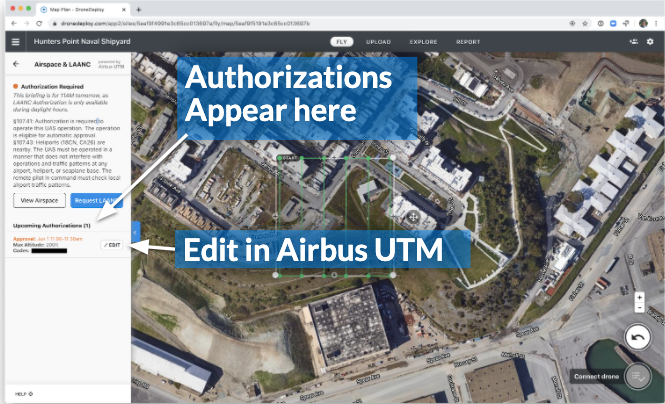Bookmark this page with the star
Screen dimensions: 665x404
point(585,23)
